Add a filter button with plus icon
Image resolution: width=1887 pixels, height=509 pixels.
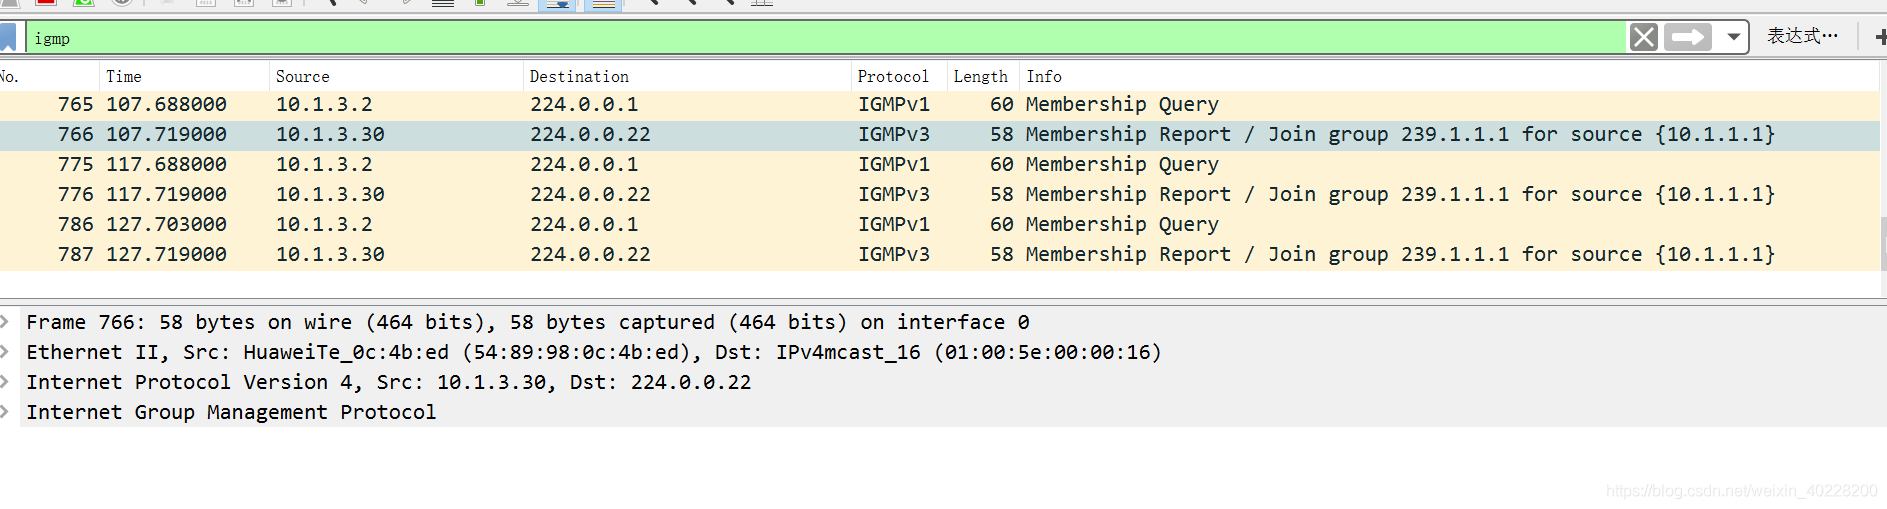tap(1880, 37)
